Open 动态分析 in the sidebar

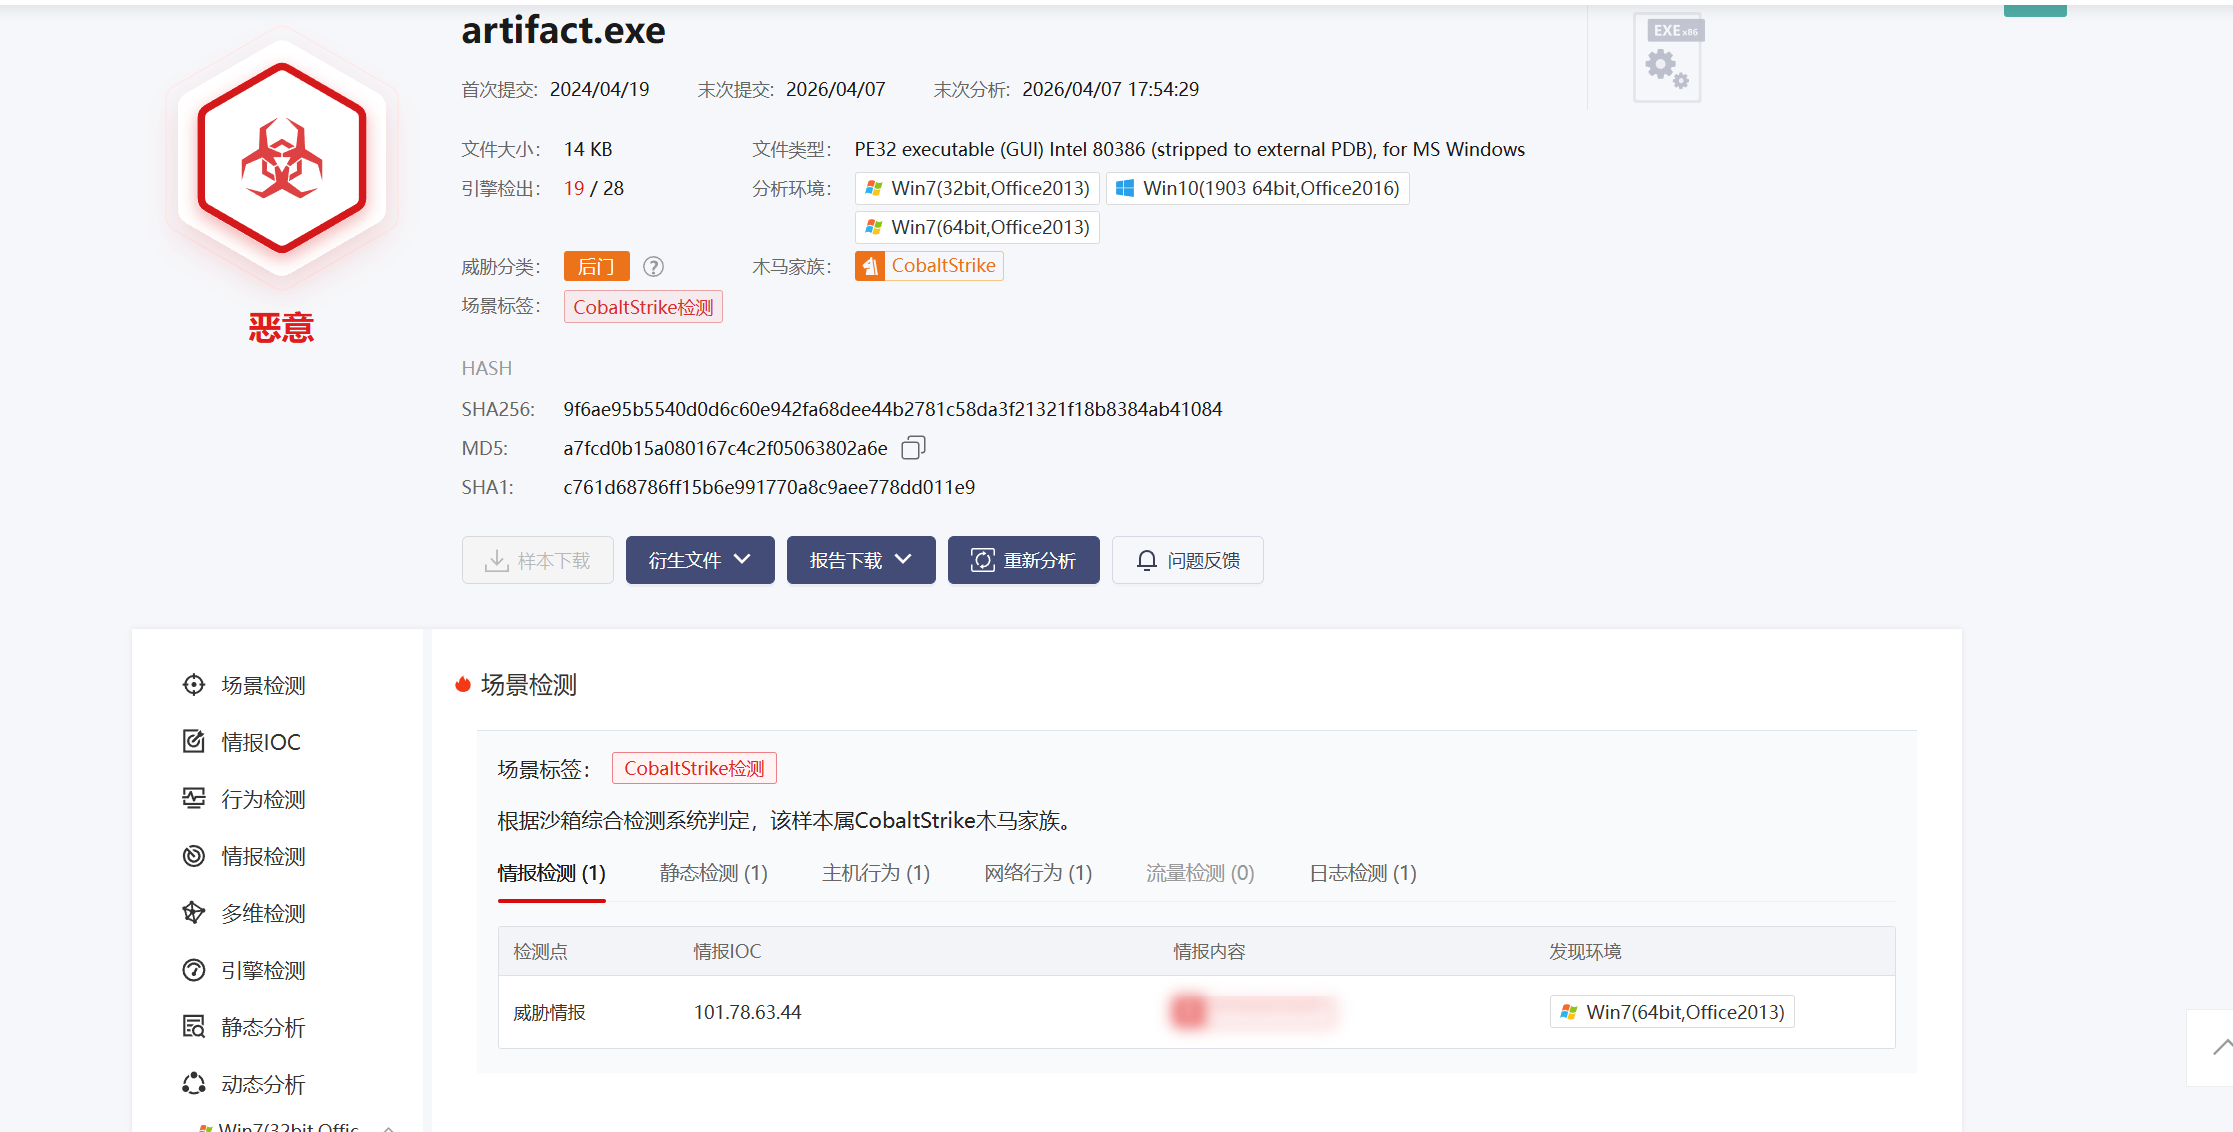[262, 1085]
